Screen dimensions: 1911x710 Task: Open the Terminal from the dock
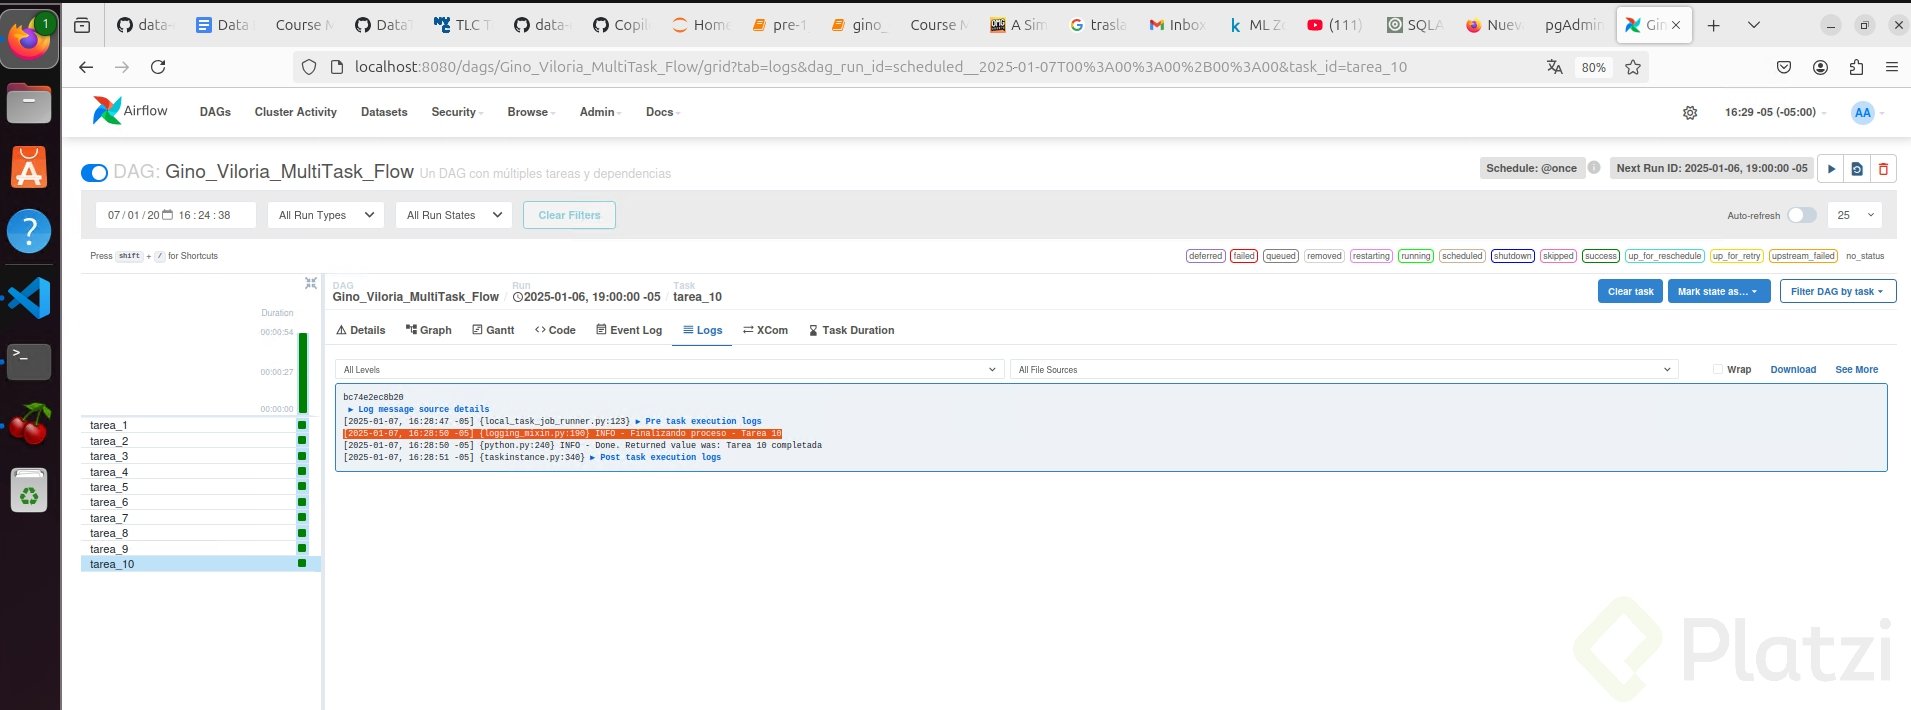29,361
